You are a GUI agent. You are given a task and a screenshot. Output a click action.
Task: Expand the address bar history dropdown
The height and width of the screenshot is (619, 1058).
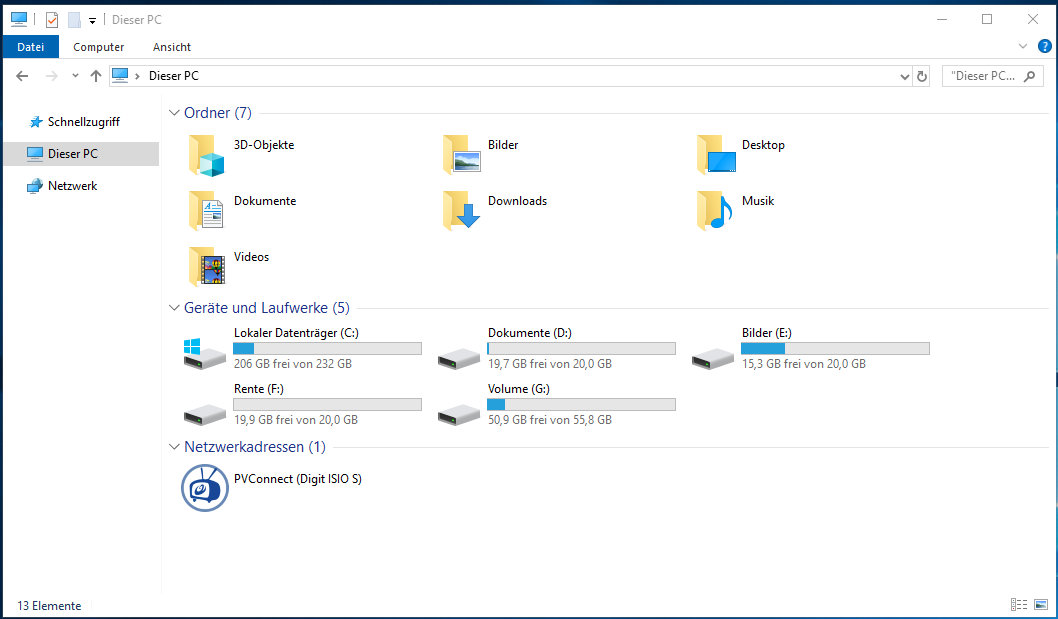coord(905,76)
